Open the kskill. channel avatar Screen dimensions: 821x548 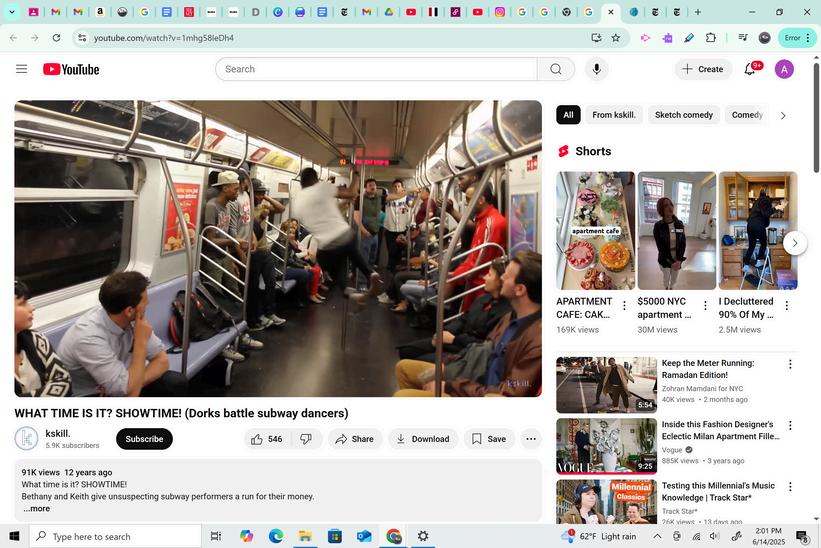pyautogui.click(x=26, y=439)
